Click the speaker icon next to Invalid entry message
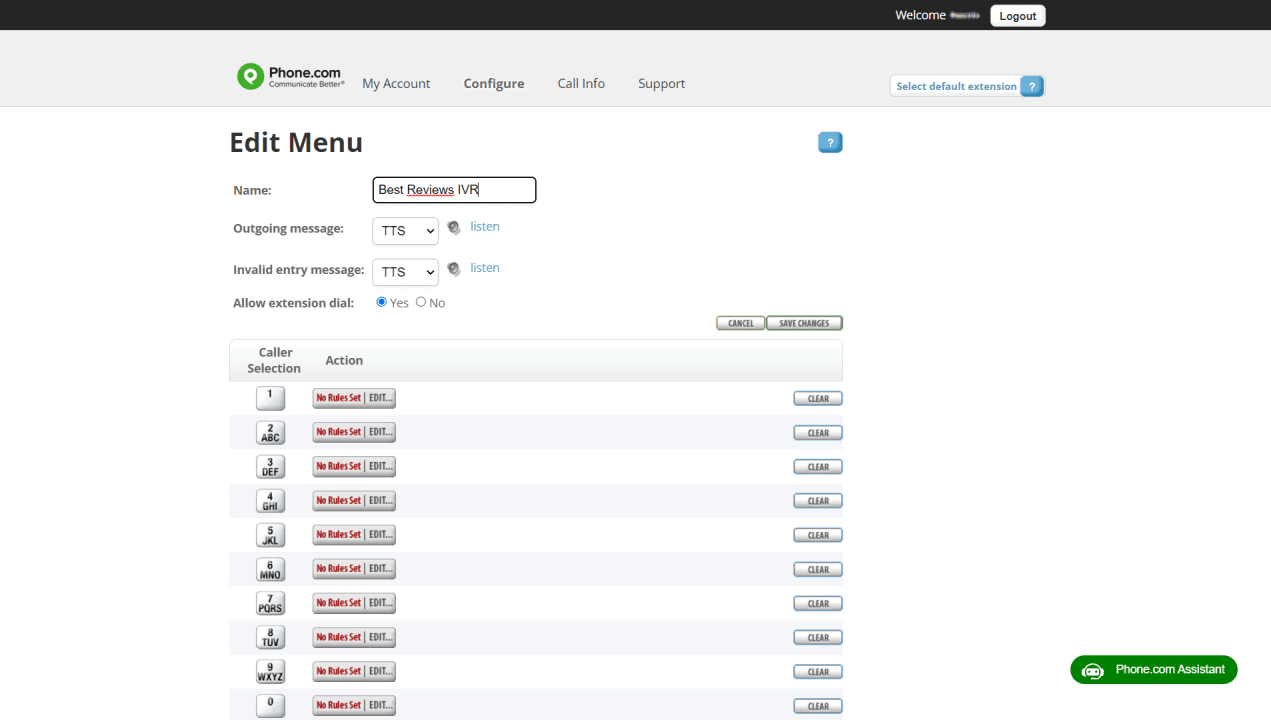Viewport: 1271px width, 720px height. pyautogui.click(x=454, y=269)
